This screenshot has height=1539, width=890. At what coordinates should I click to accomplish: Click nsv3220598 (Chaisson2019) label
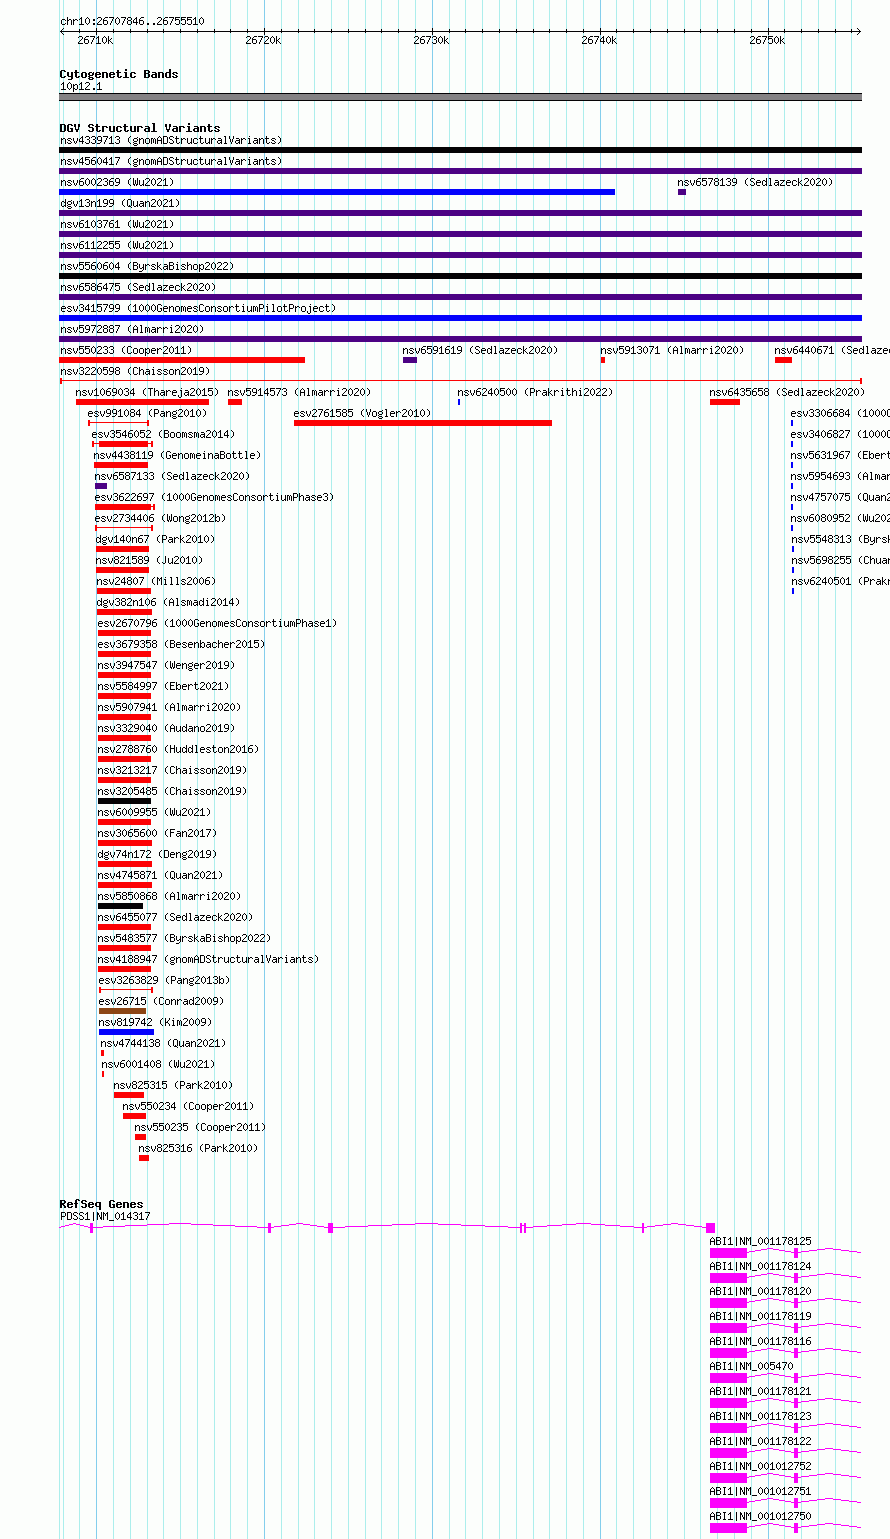coord(135,371)
